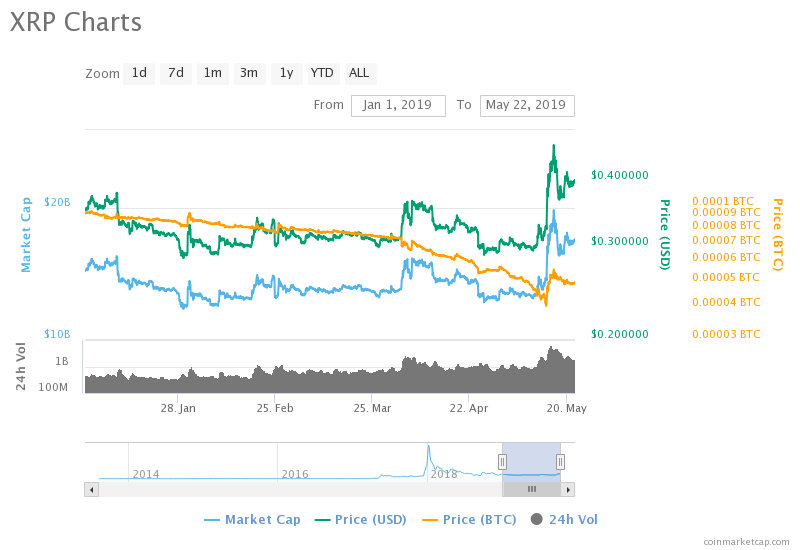Toggle Price (USD) series in legend

361,519
